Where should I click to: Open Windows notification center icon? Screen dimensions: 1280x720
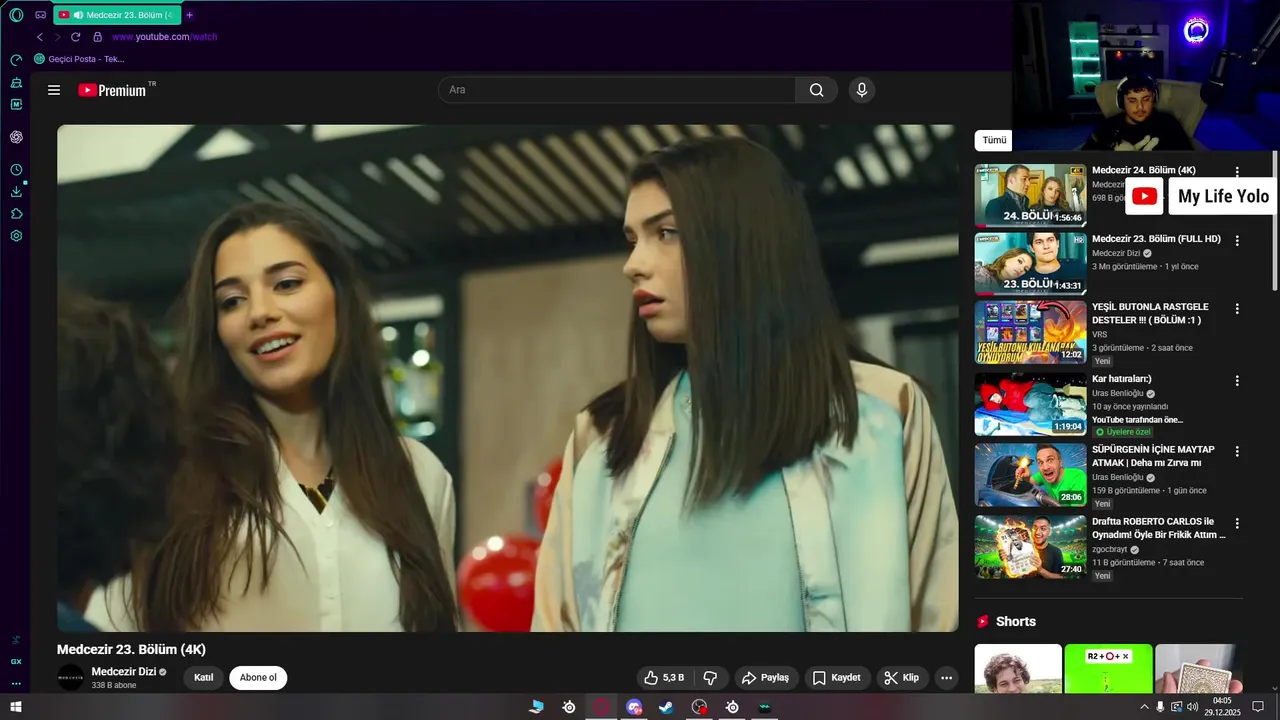1258,707
